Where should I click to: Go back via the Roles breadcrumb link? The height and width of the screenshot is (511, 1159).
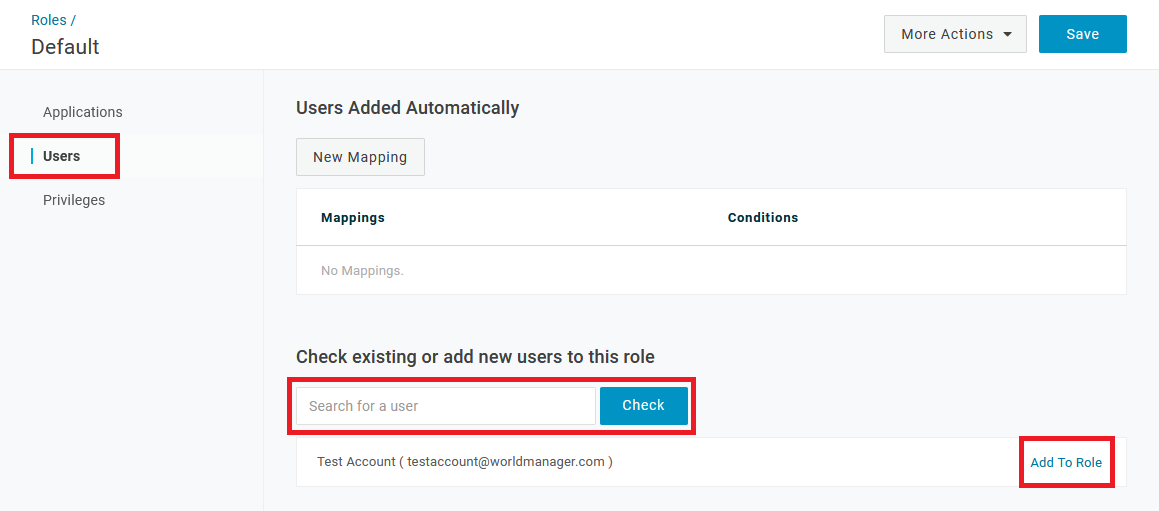(49, 20)
